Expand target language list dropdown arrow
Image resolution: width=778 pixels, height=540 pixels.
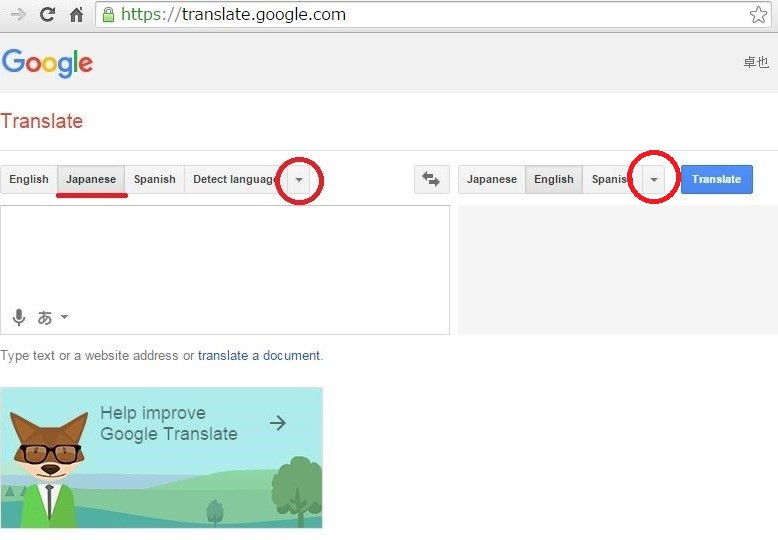654,180
